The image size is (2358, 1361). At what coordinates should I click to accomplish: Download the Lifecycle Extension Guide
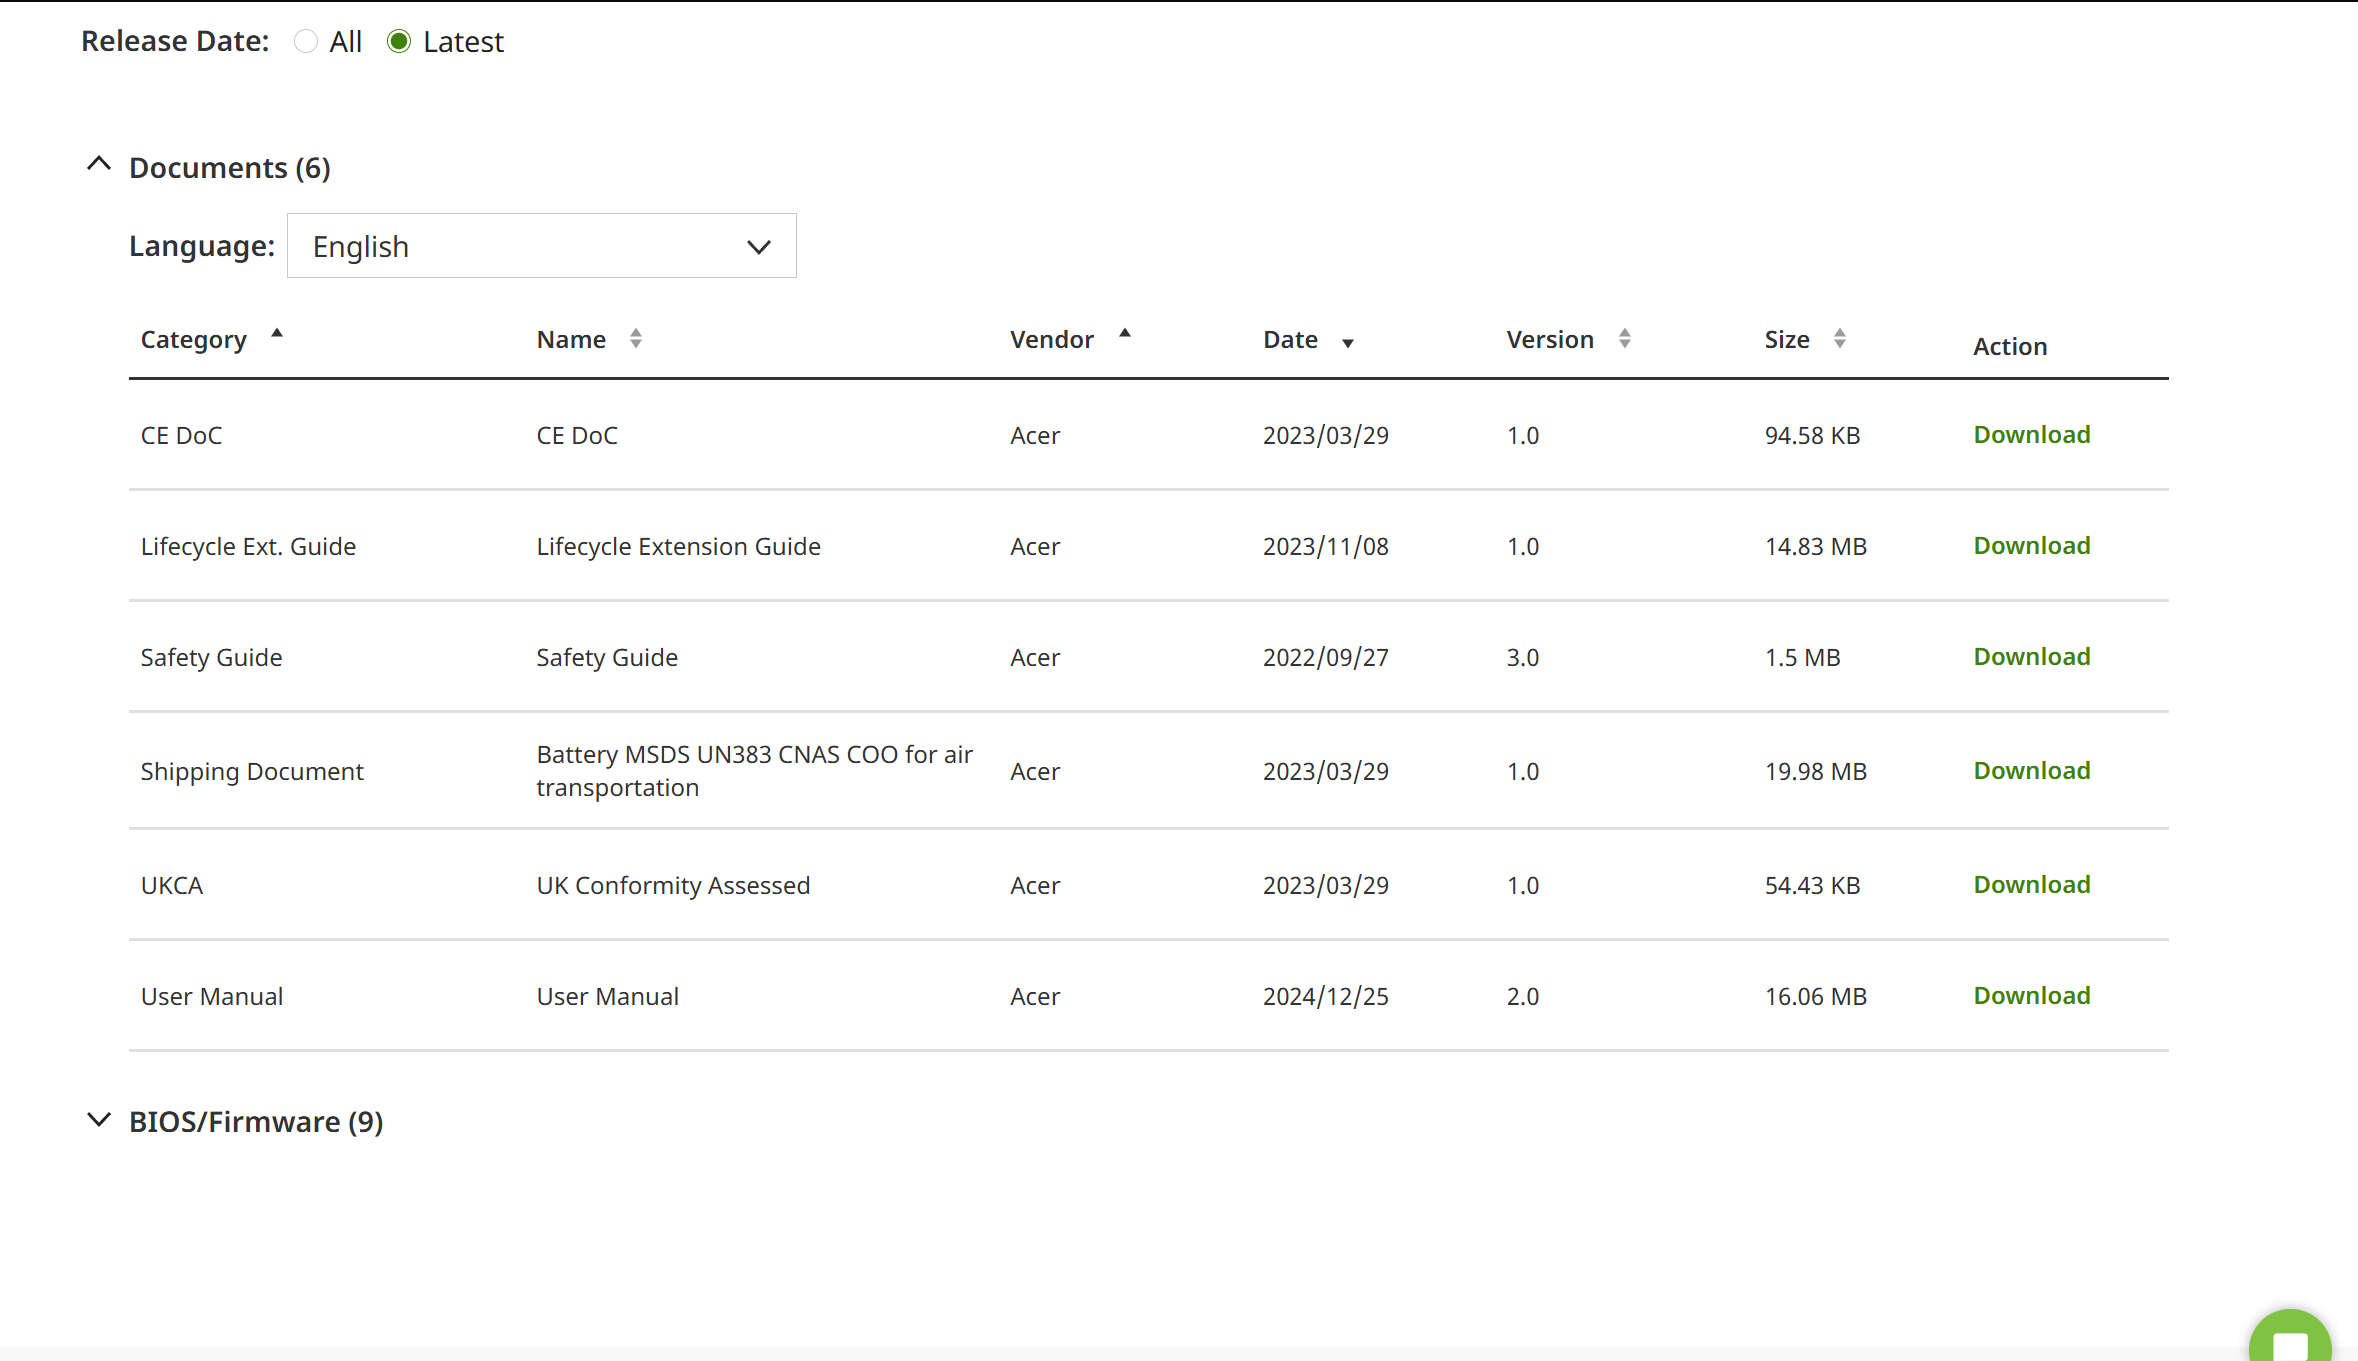2031,546
